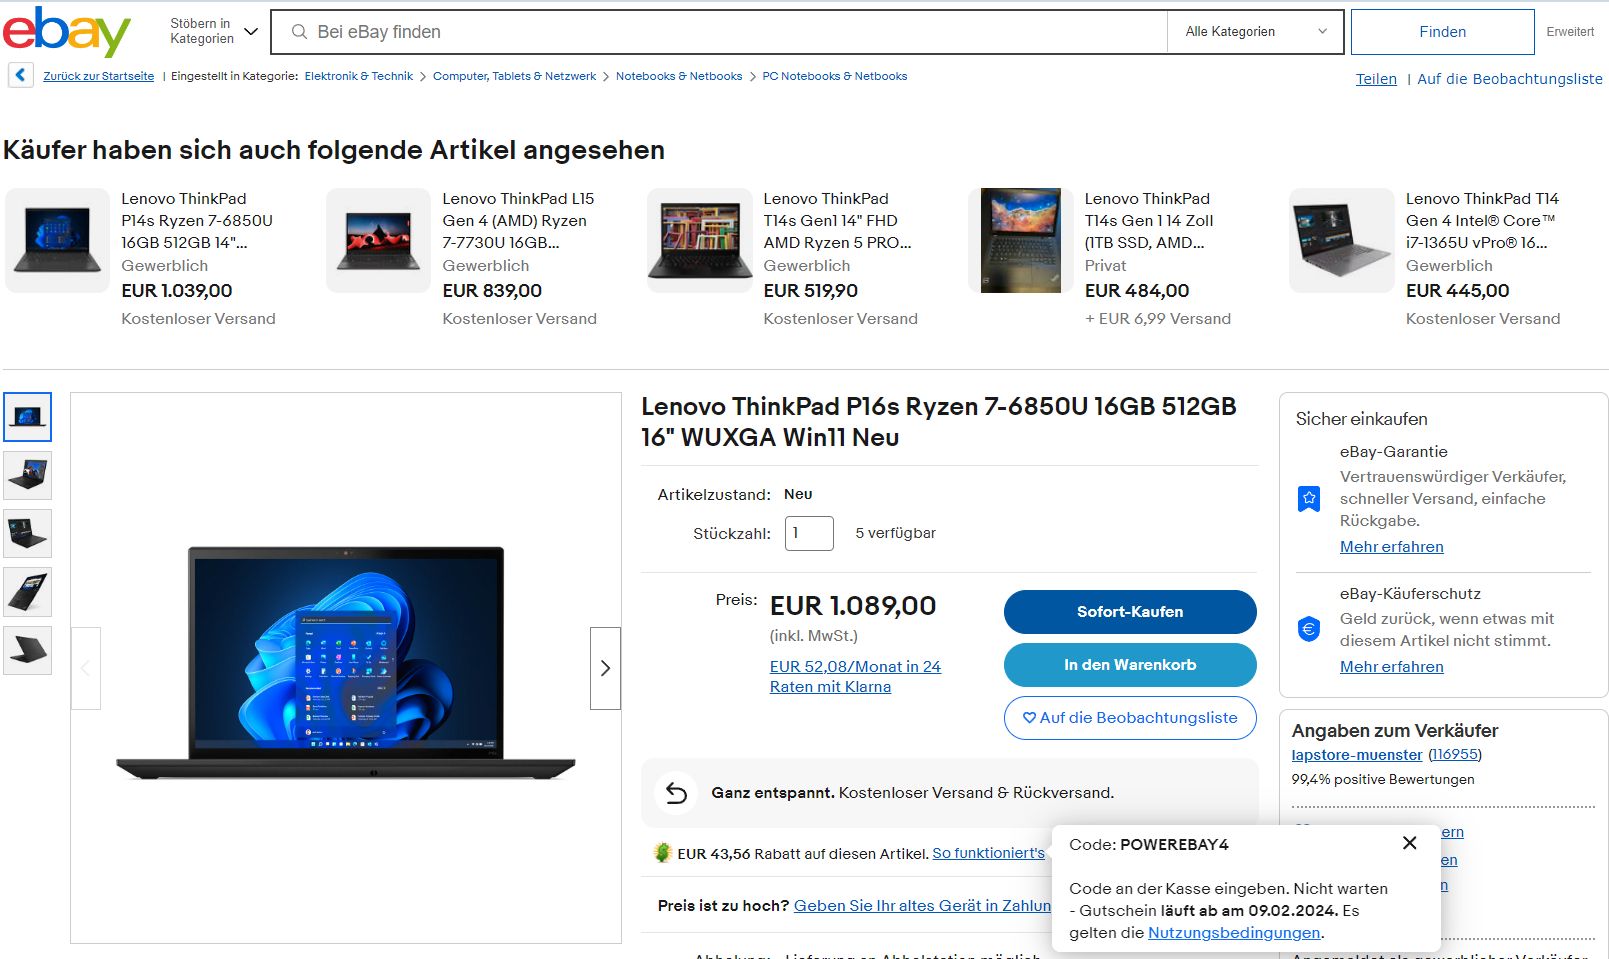Screen dimensions: 1609x959
Task: Click the EUR 445,00 price of T14 Gen 4
Action: tap(1458, 291)
